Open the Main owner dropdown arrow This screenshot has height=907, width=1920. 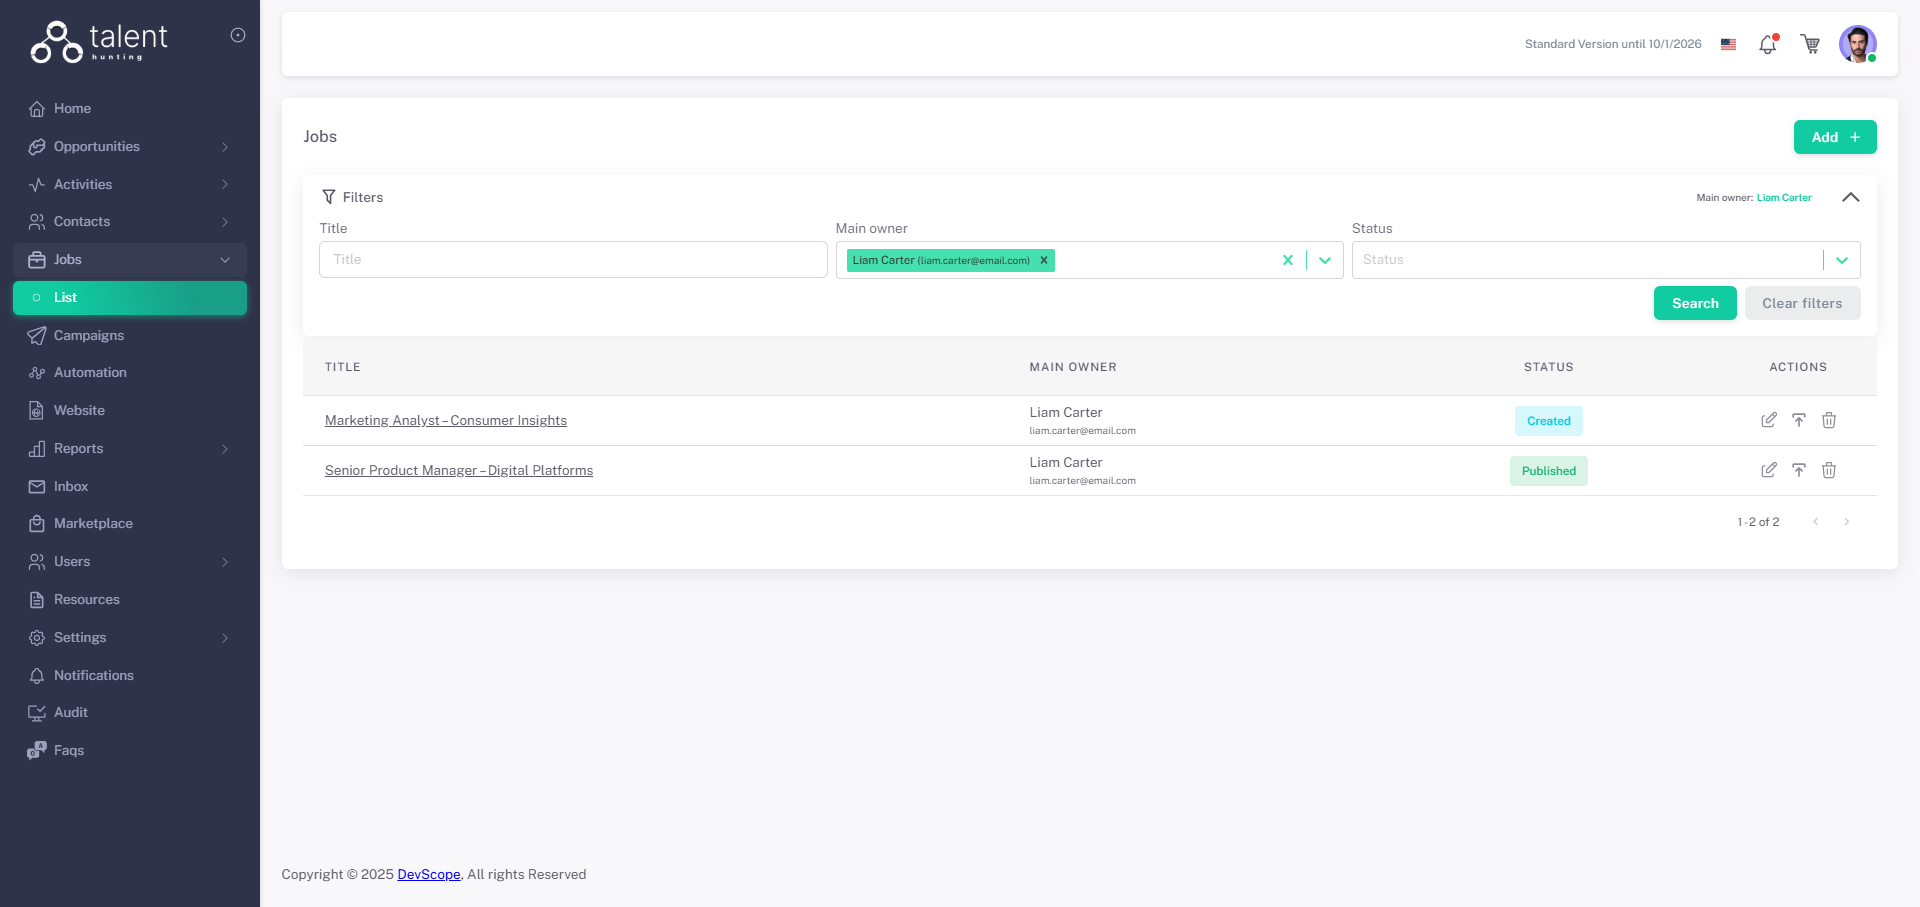click(x=1325, y=260)
